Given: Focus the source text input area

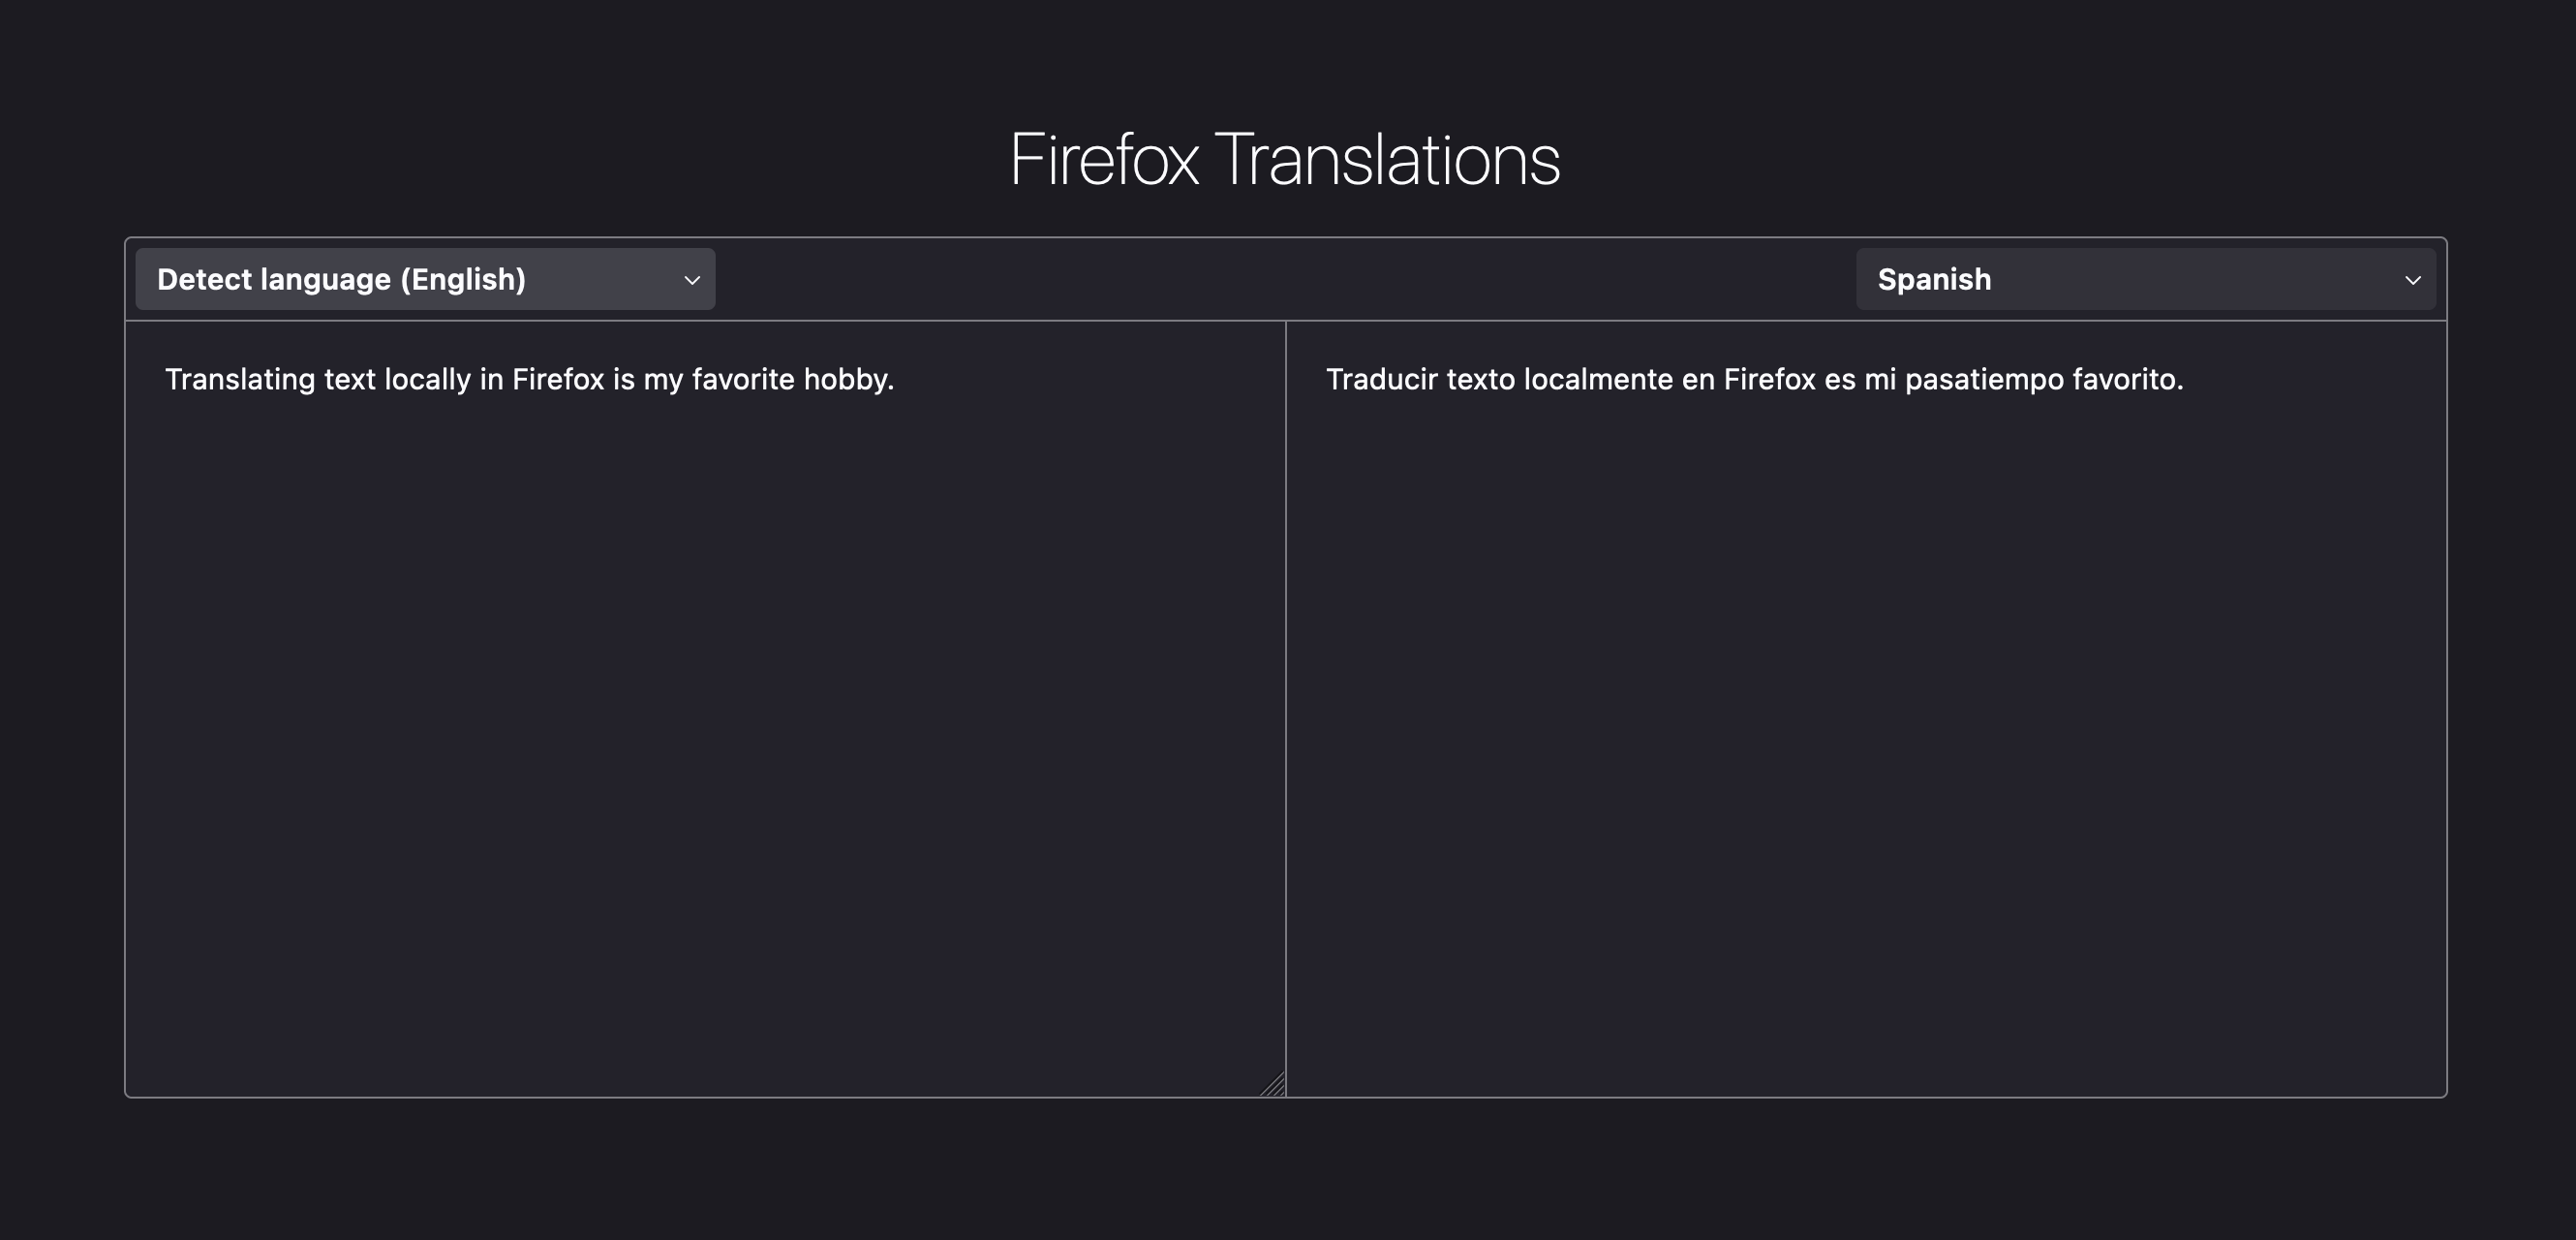Looking at the screenshot, I should pos(705,709).
